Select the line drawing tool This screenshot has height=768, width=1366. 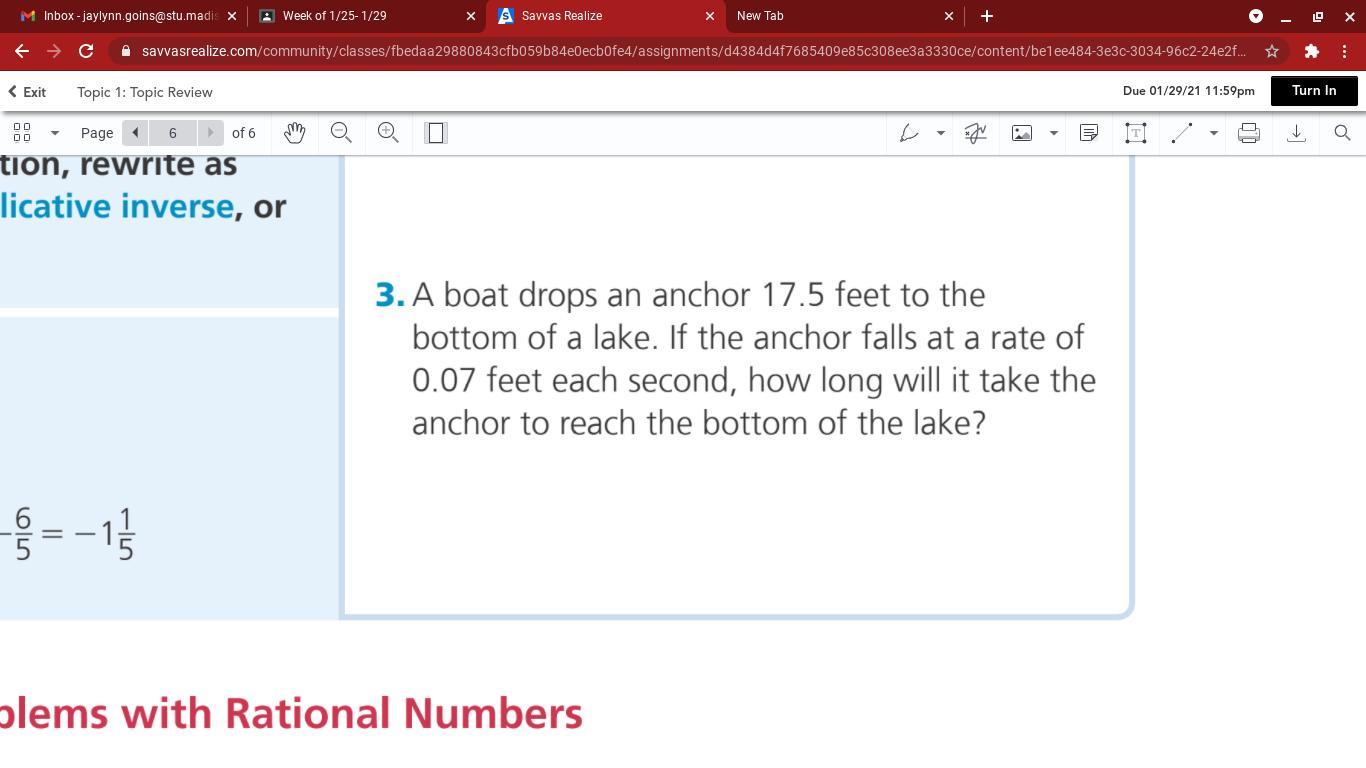click(1182, 133)
